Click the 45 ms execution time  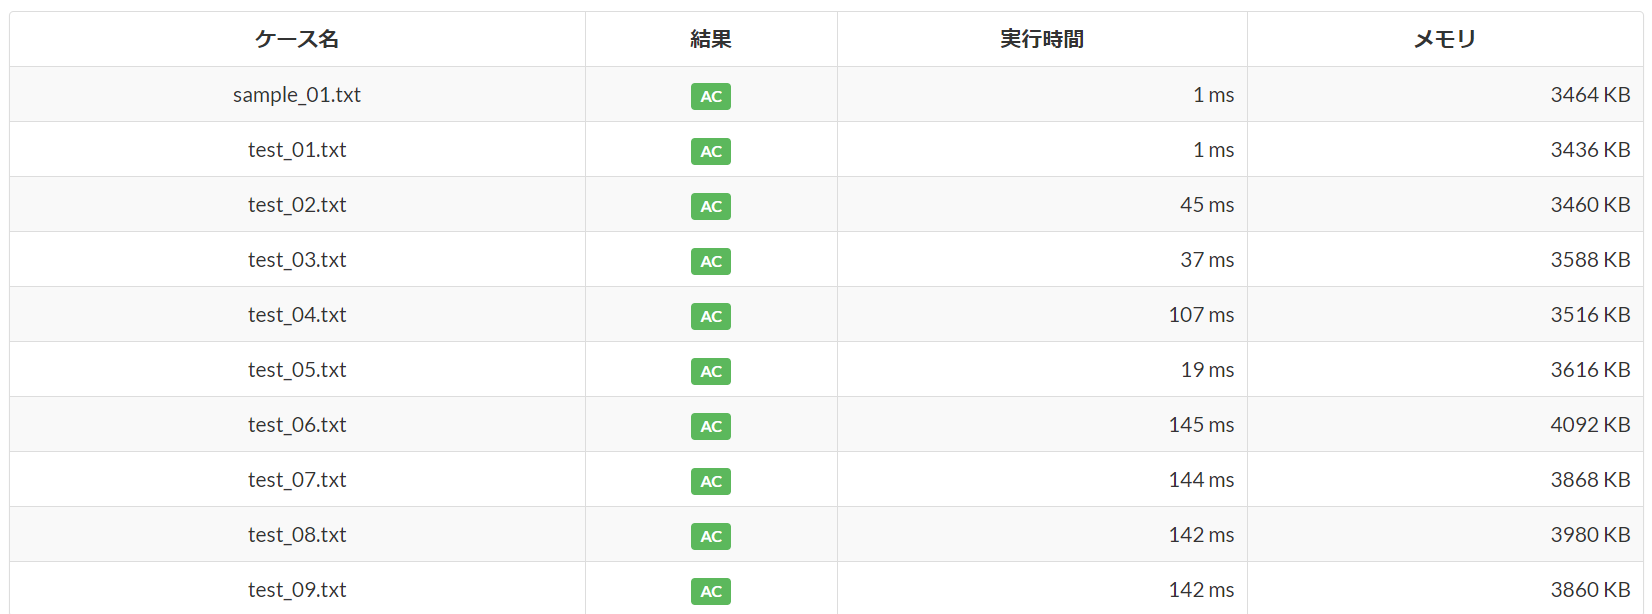click(1207, 205)
